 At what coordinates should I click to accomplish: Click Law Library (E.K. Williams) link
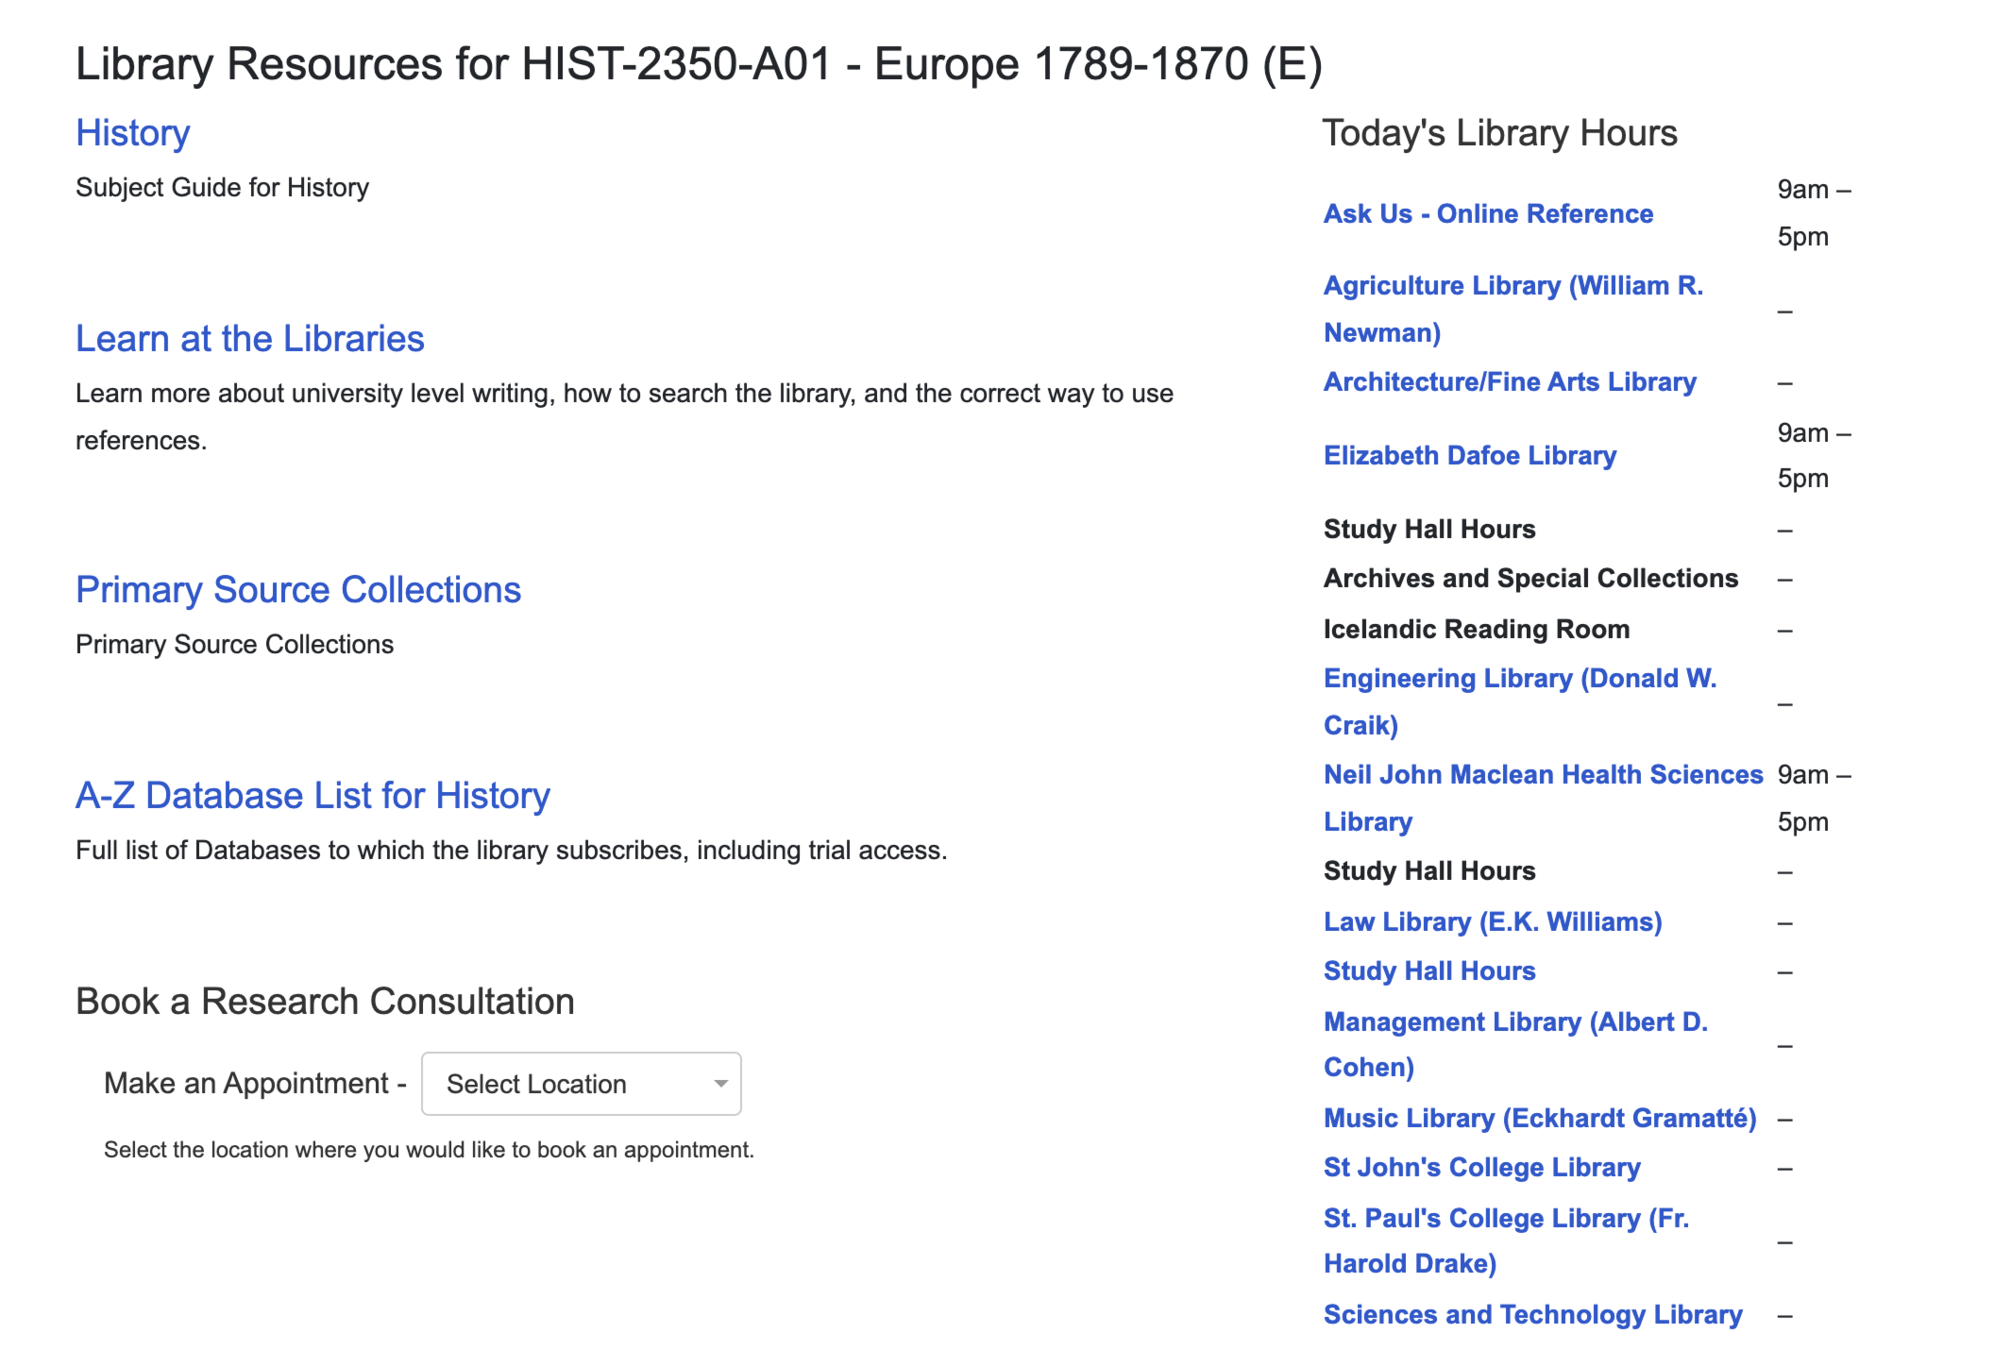pyautogui.click(x=1492, y=922)
